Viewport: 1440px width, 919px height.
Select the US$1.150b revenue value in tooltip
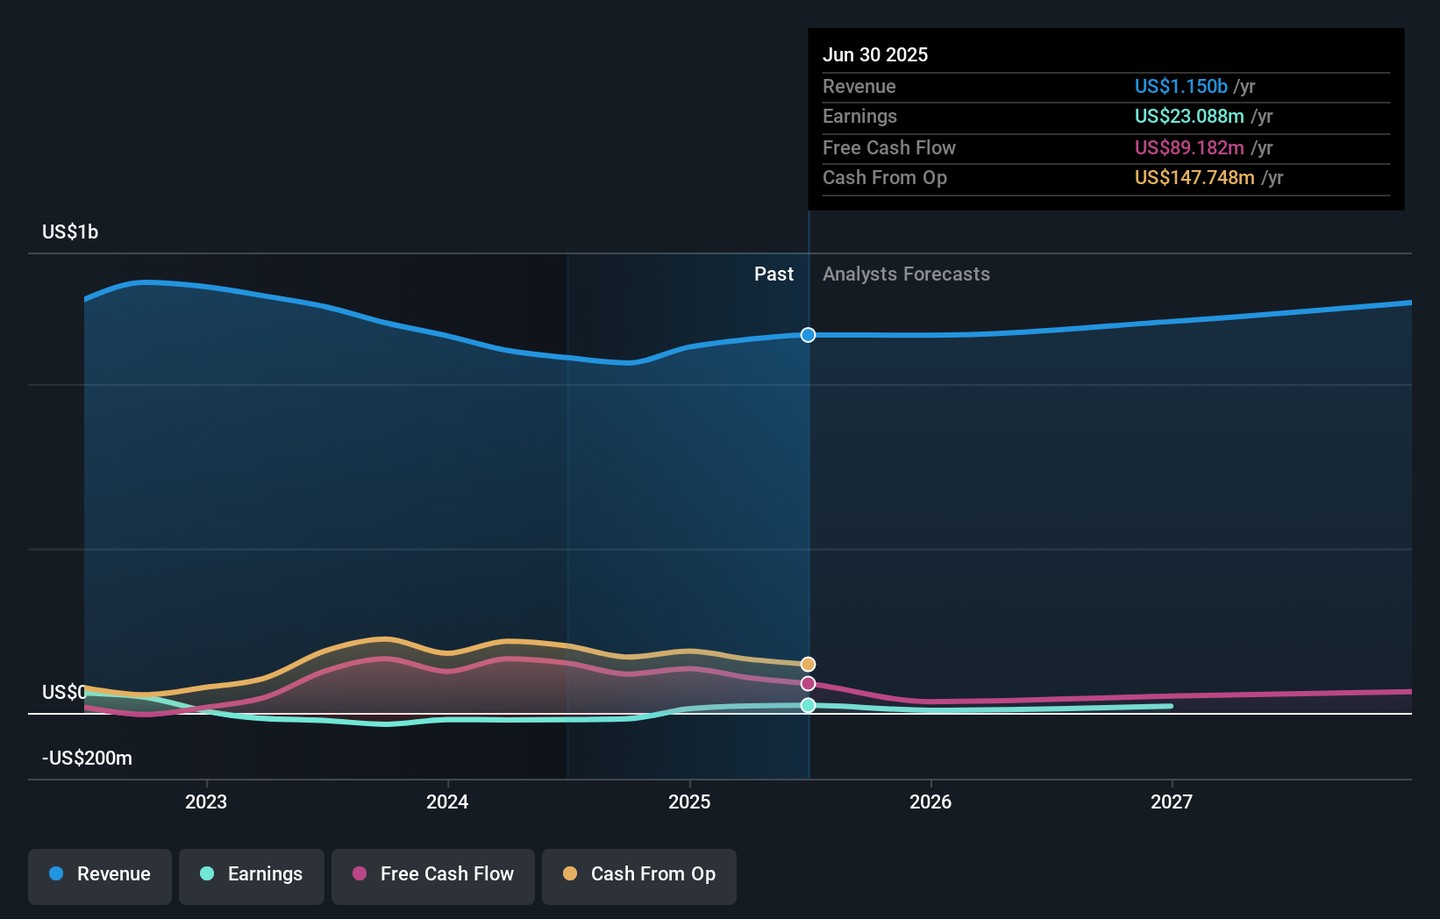[1180, 87]
